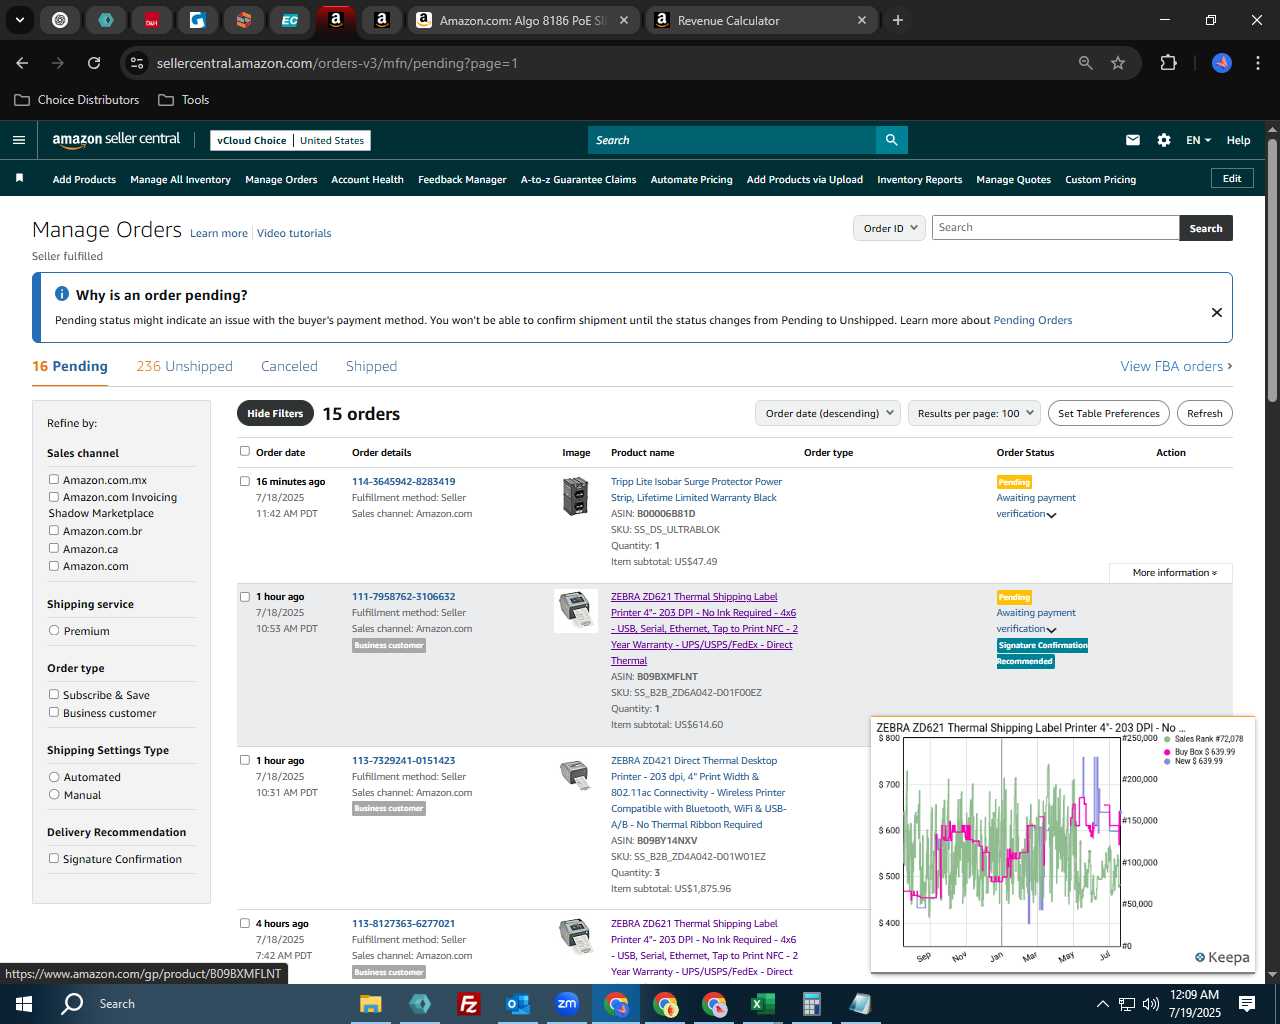Check the Amazon.com.mx sales channel
The height and width of the screenshot is (1024, 1280).
(x=54, y=480)
